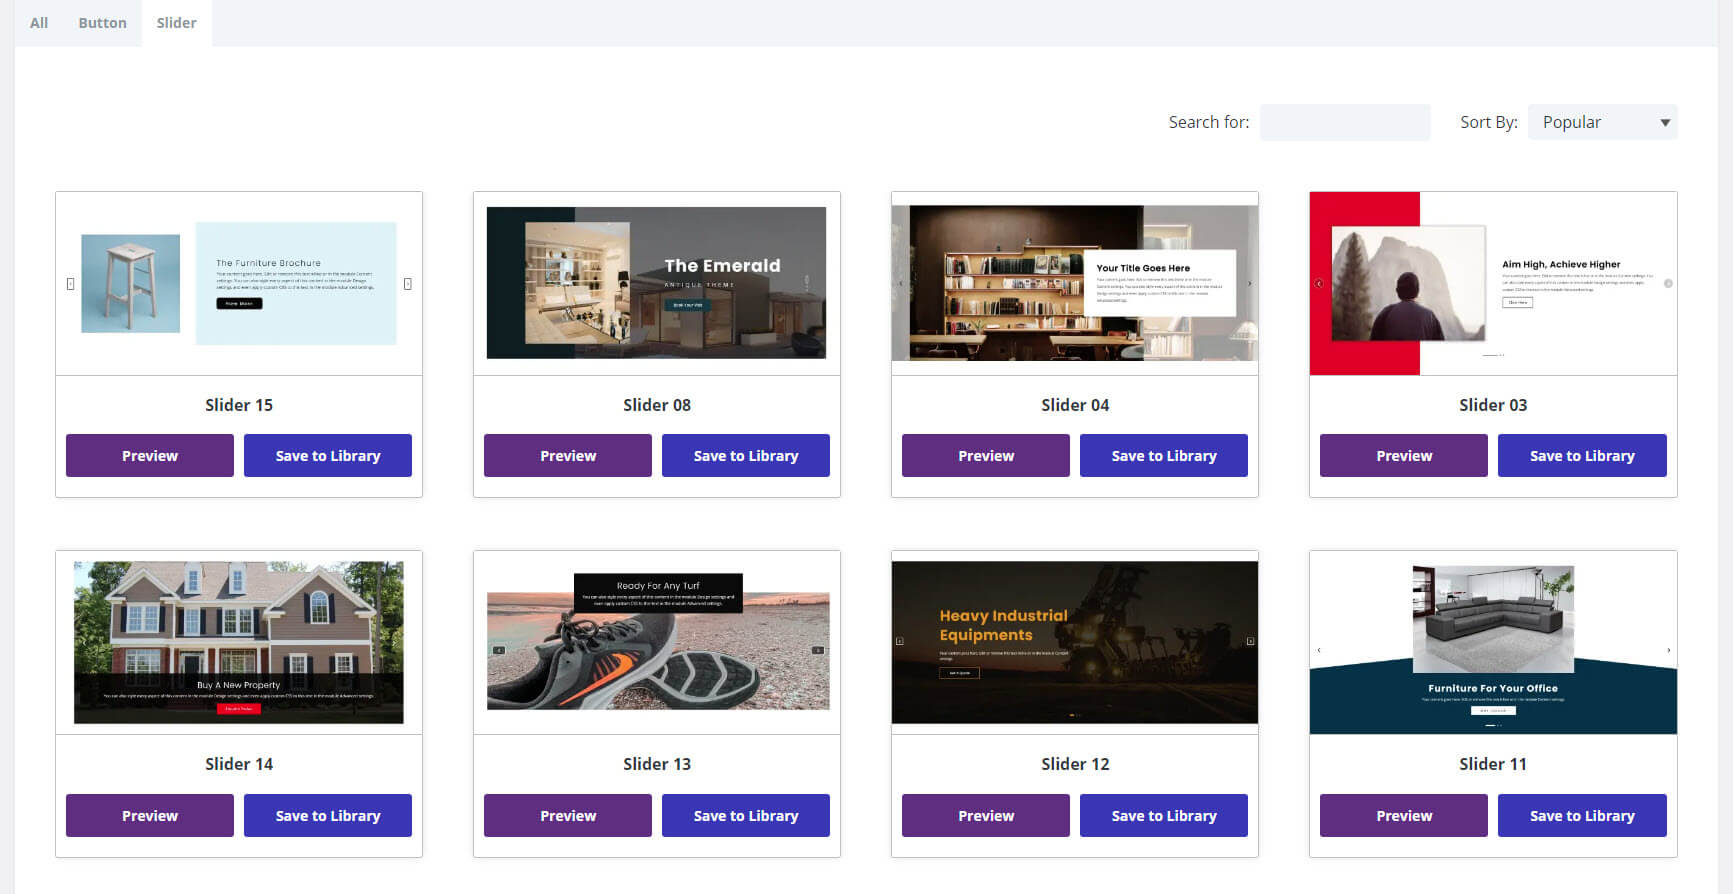This screenshot has width=1733, height=894.
Task: Preview Slider 04
Action: pos(986,455)
